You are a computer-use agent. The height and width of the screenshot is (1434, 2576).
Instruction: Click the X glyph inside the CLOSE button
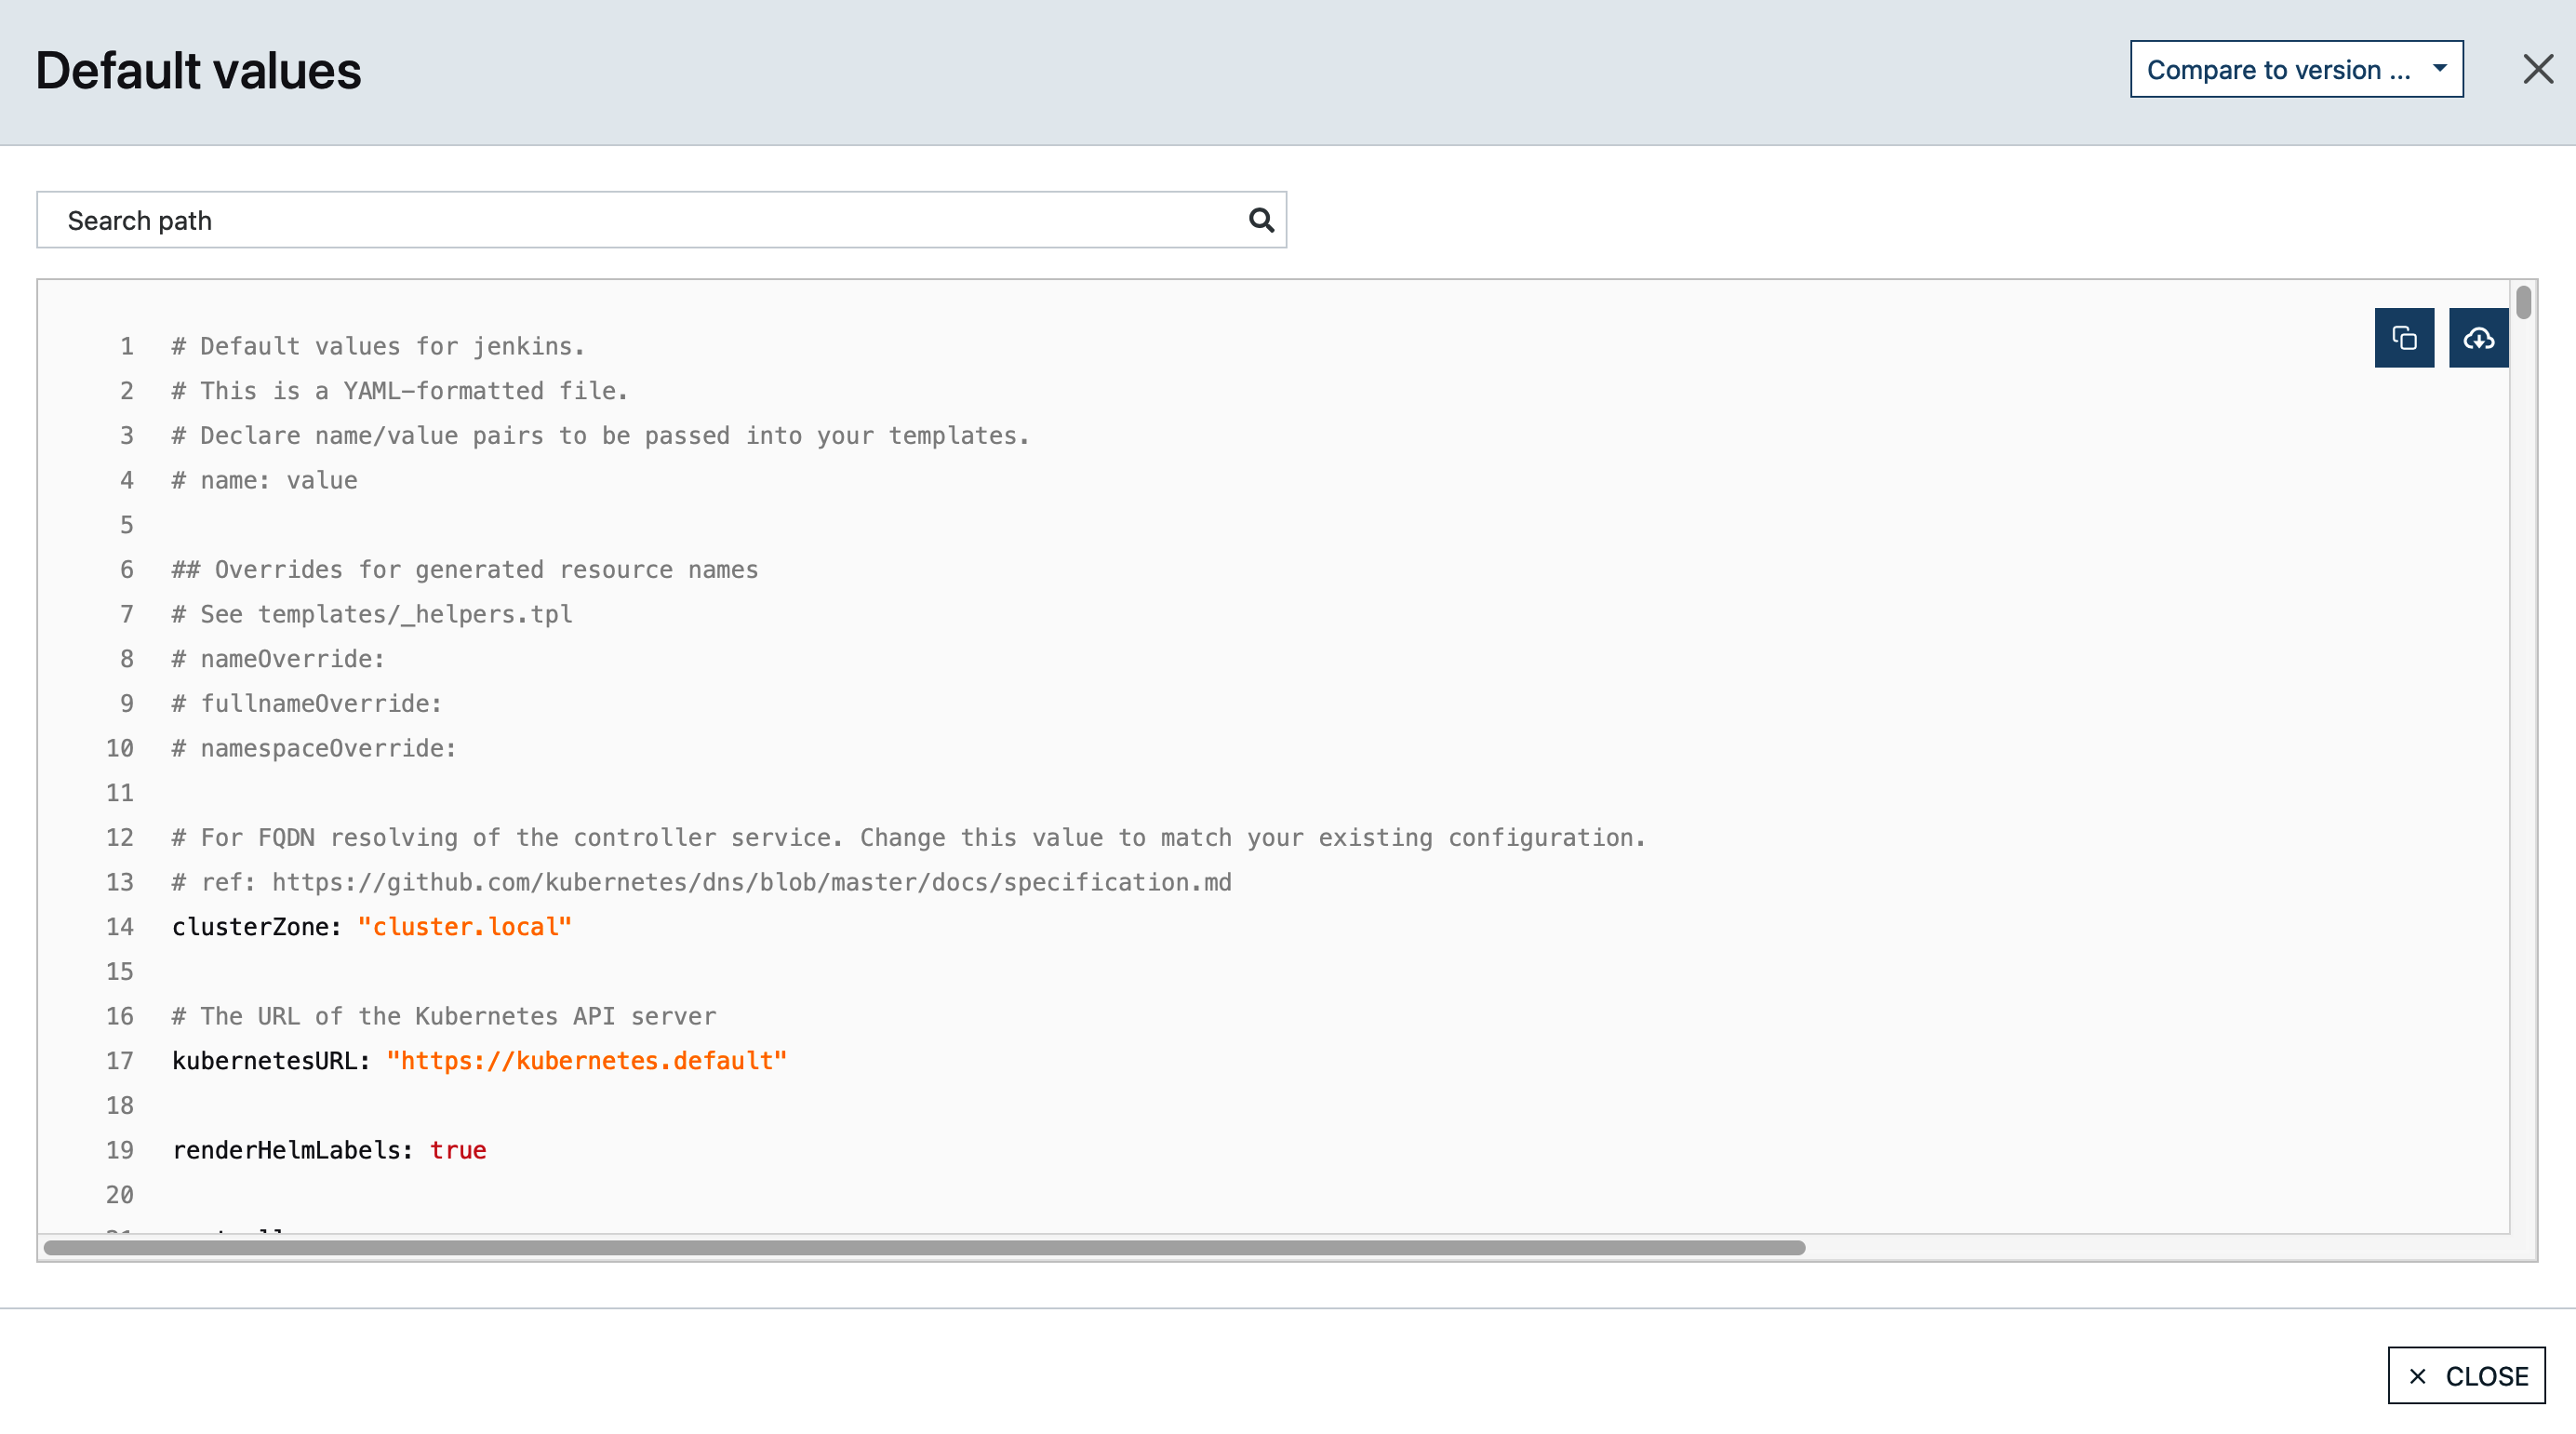(x=2419, y=1376)
